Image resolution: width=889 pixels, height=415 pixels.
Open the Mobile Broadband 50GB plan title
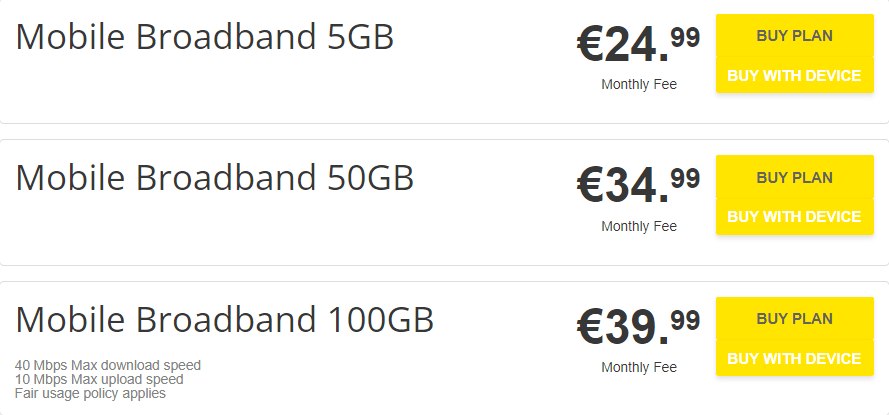[x=215, y=178]
